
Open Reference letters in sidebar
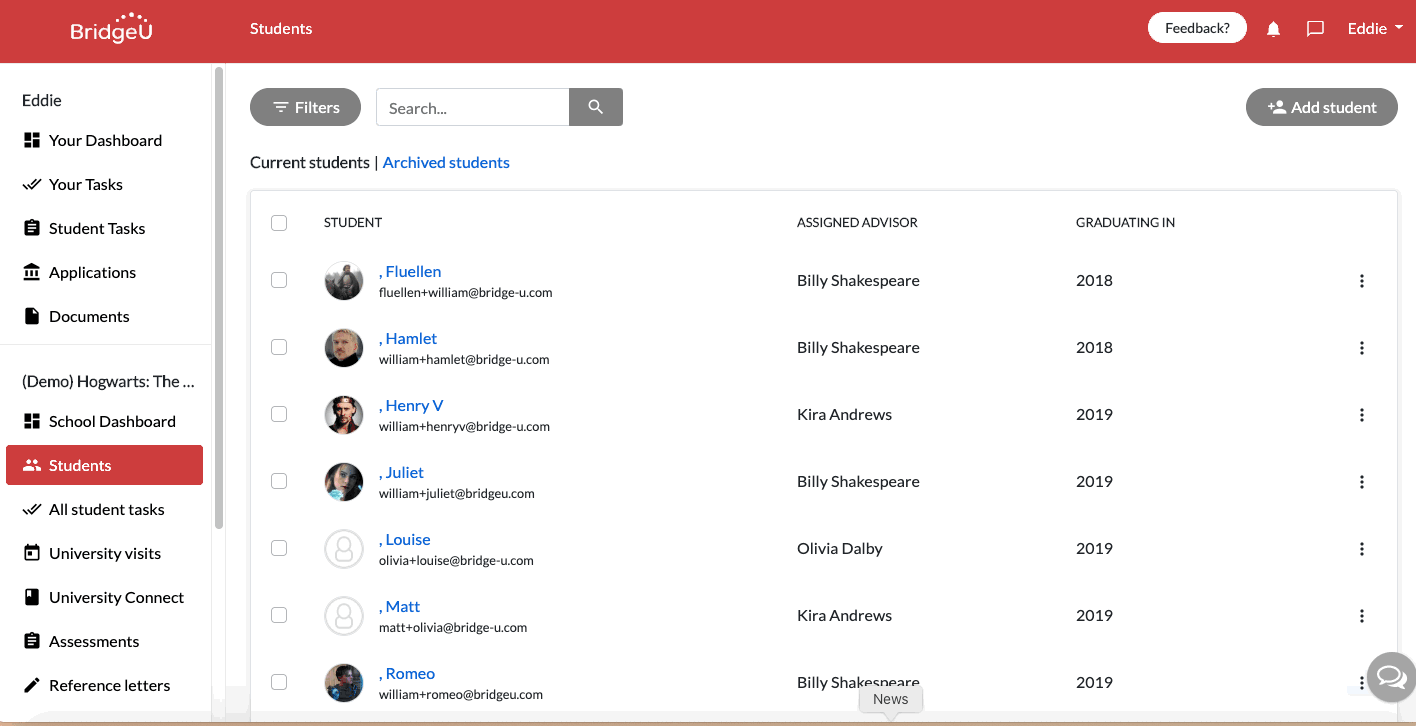[x=105, y=685]
